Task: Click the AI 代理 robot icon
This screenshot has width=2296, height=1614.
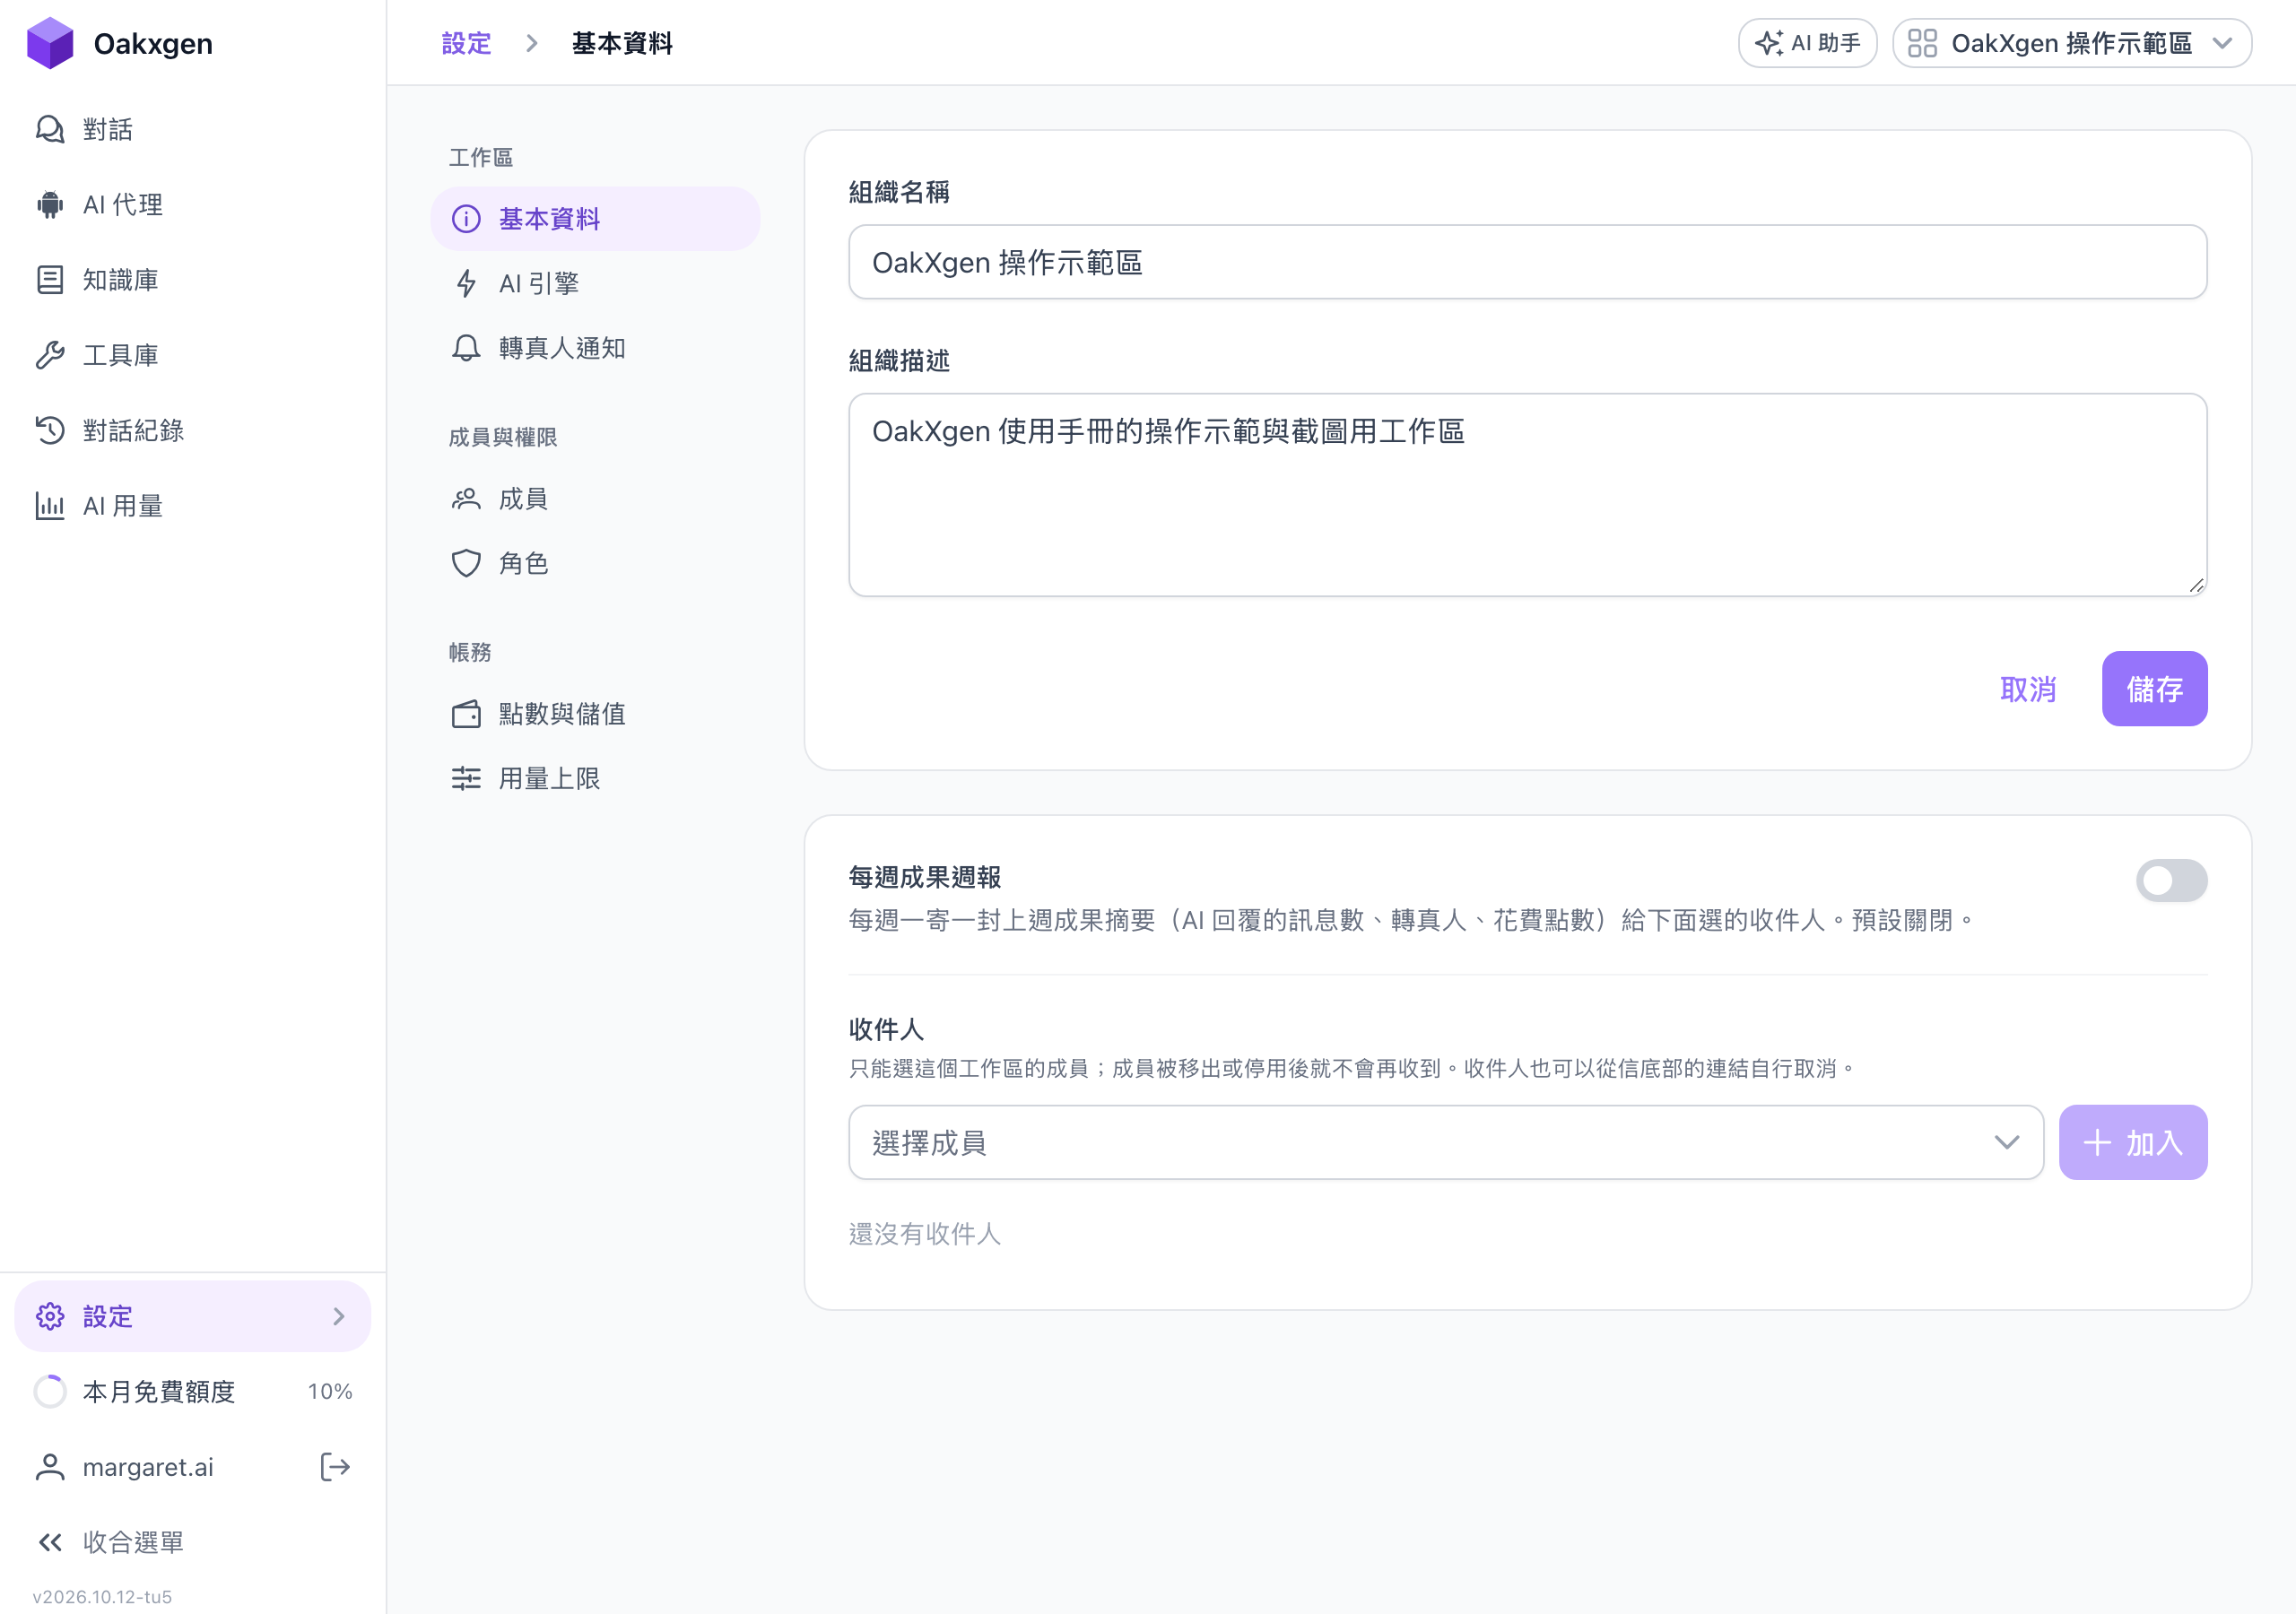Action: pyautogui.click(x=50, y=205)
